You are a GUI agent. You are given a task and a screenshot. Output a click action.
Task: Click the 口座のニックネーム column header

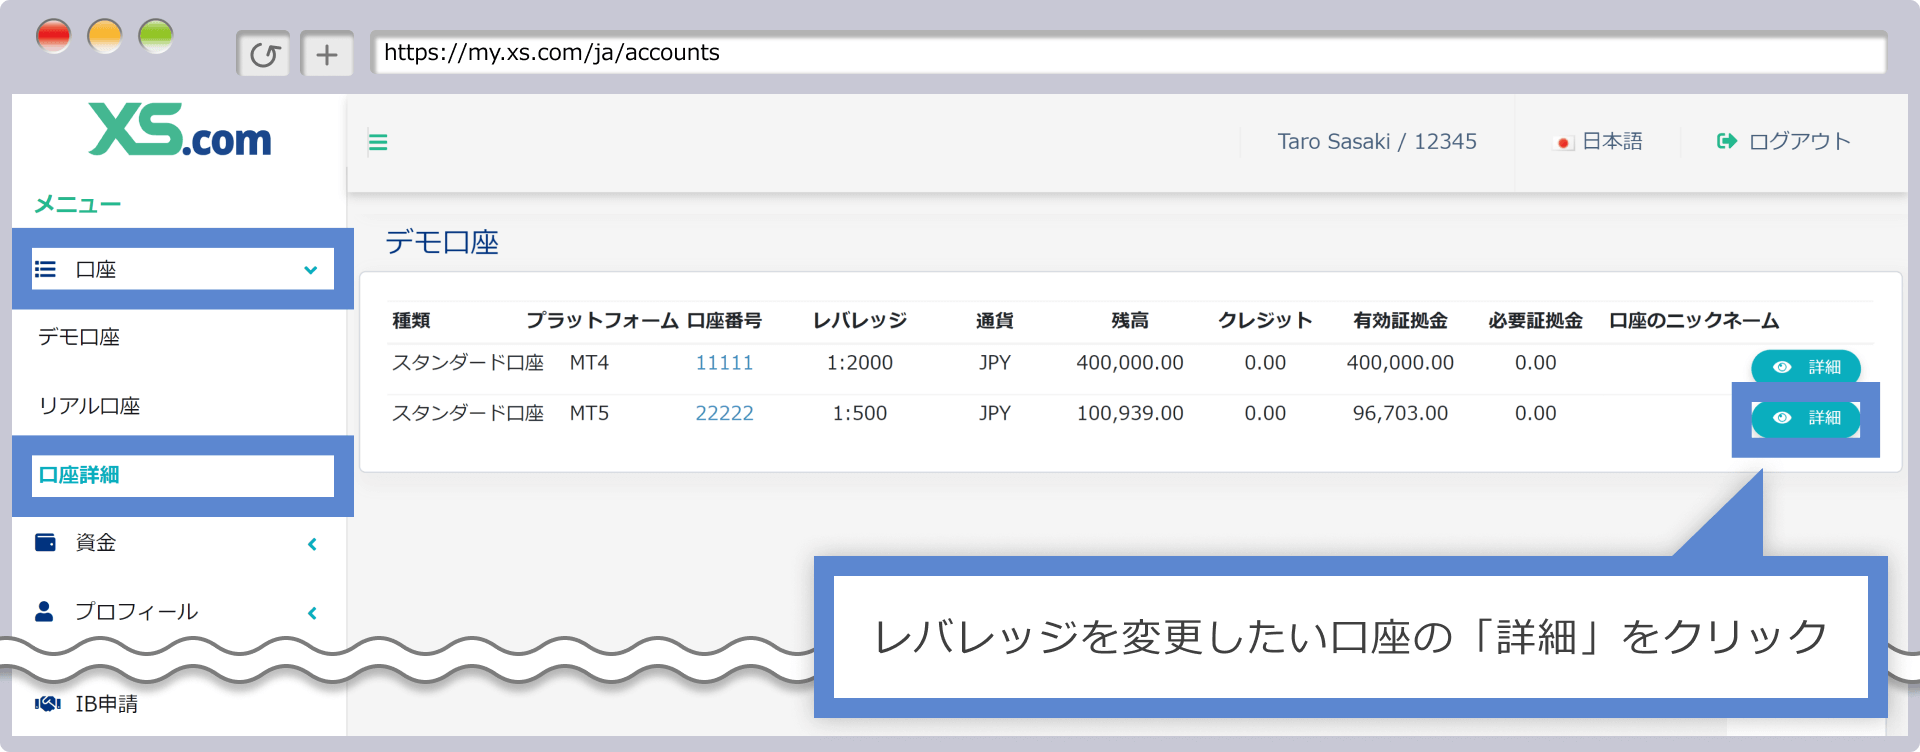pos(1694,320)
